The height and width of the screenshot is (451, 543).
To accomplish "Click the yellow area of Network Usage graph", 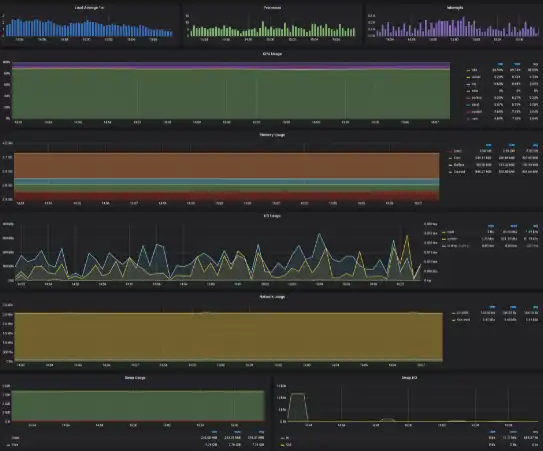I will pos(229,337).
